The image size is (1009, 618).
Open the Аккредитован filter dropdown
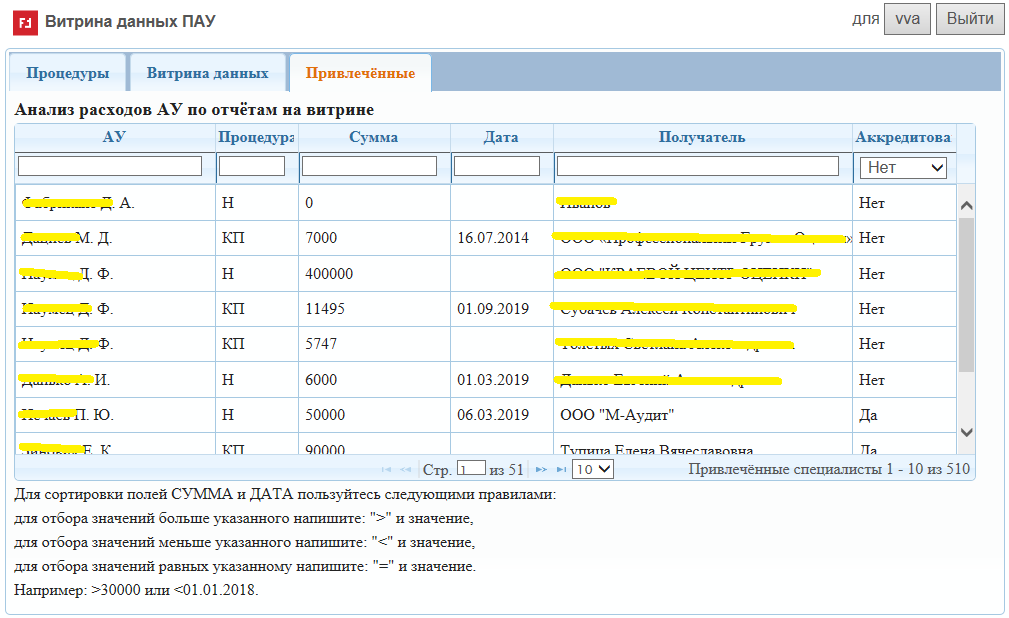[903, 168]
